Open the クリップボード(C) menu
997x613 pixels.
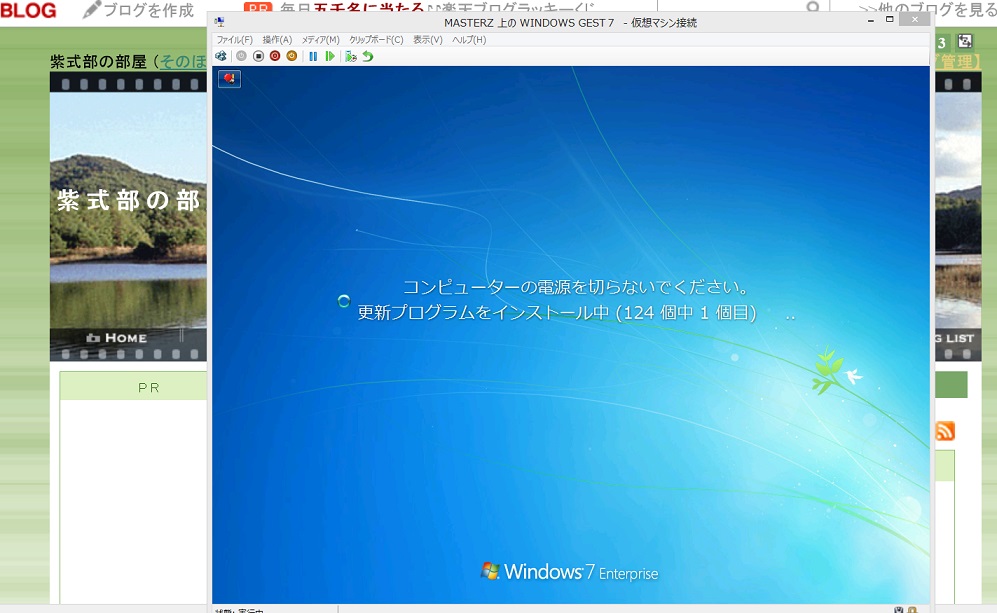376,39
